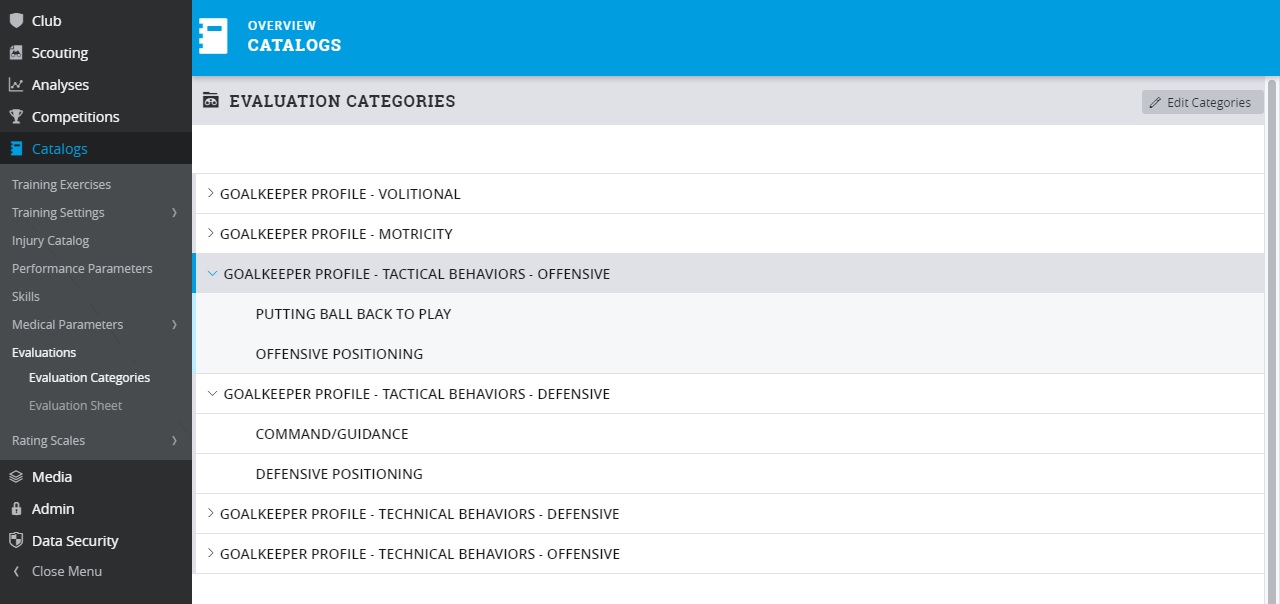Click the Competitions trophy icon
This screenshot has width=1280, height=604.
pos(16,117)
